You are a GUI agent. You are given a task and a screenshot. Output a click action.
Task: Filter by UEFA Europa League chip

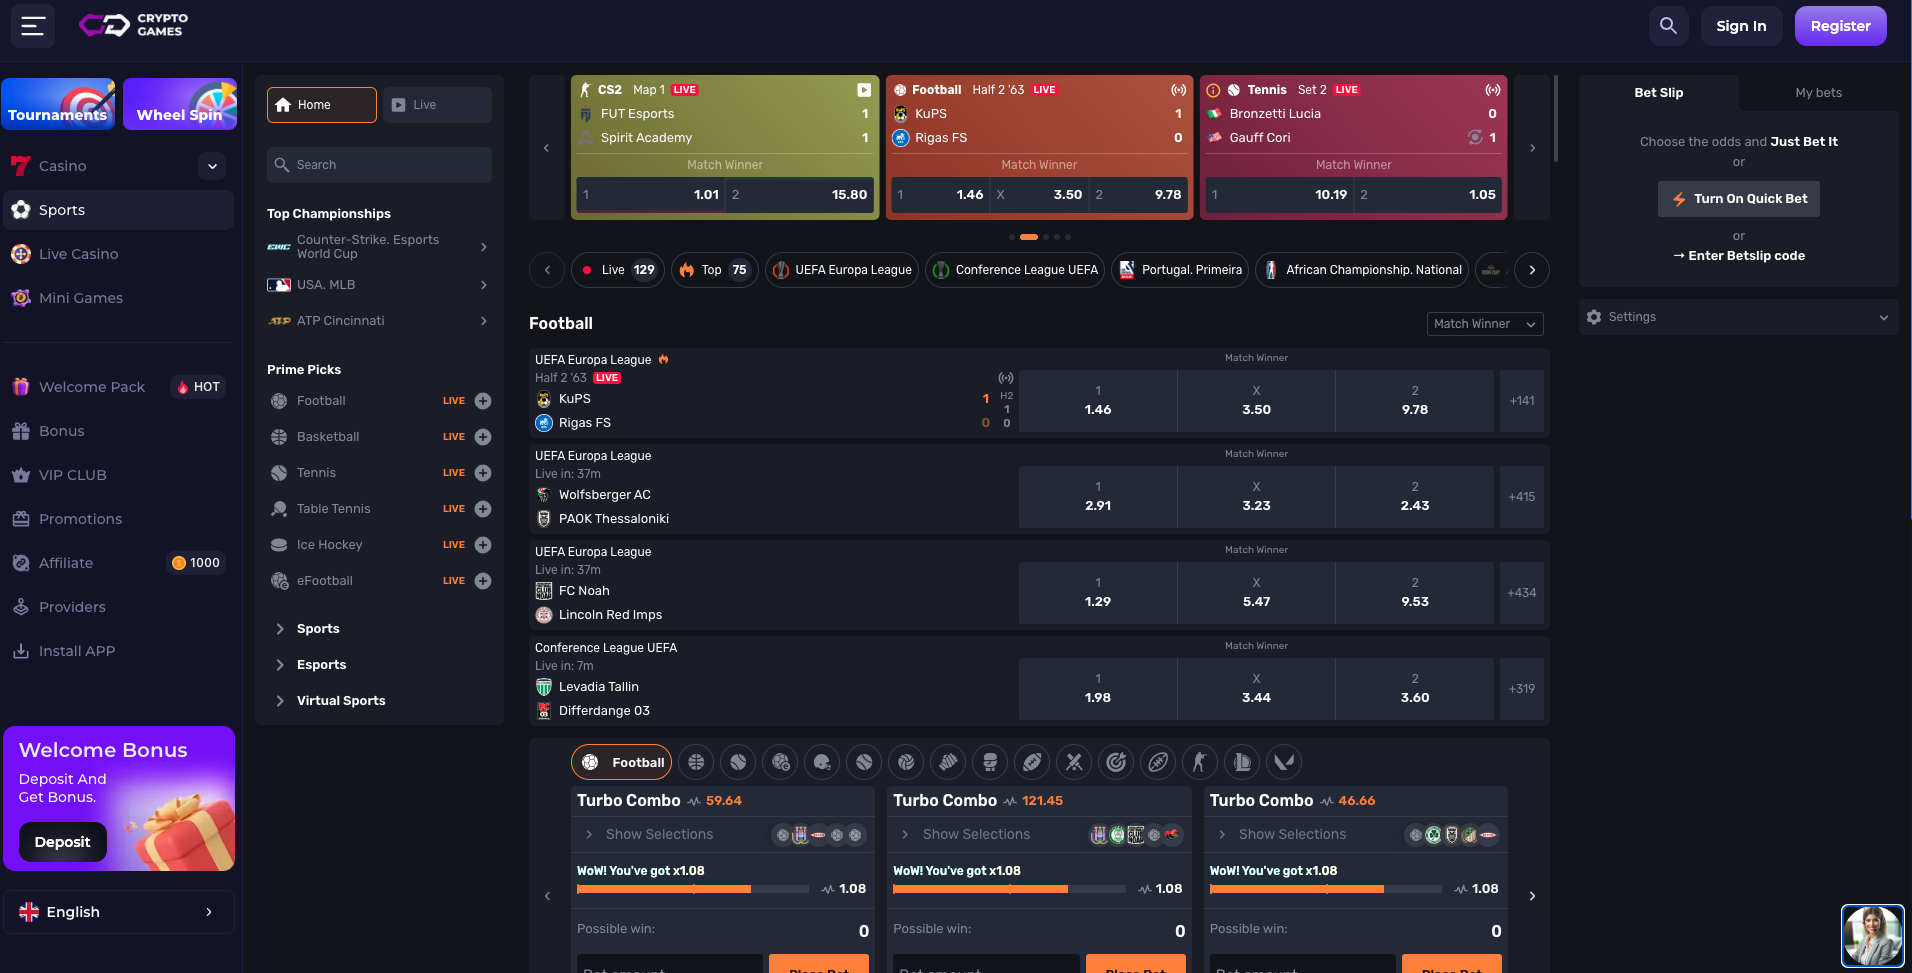click(842, 270)
